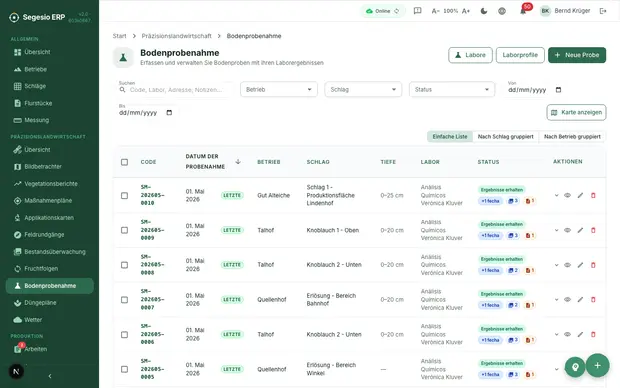The image size is (620, 388).
Task: Click the Neue Probe button
Action: point(577,55)
